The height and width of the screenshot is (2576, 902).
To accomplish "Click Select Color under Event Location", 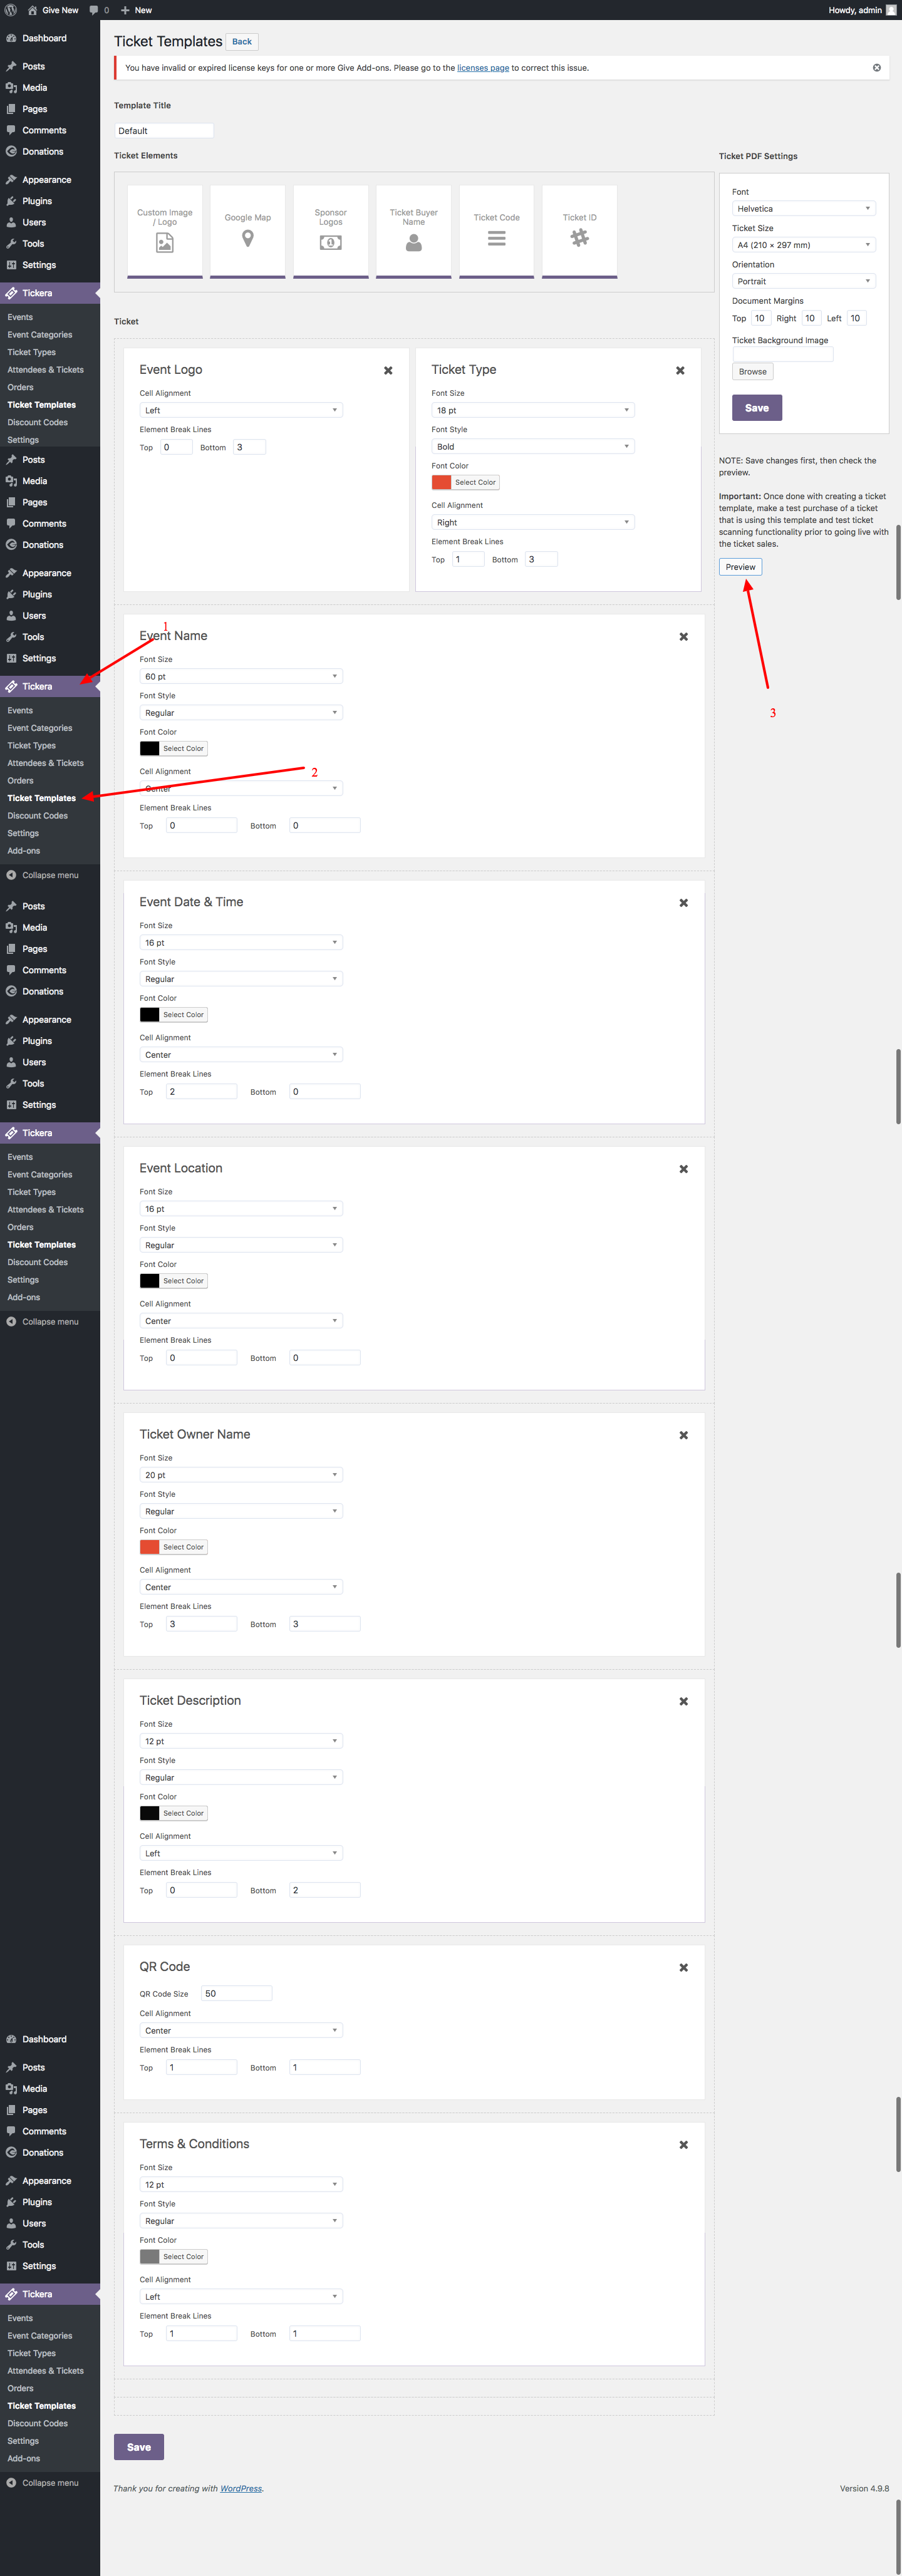I will pos(183,1281).
